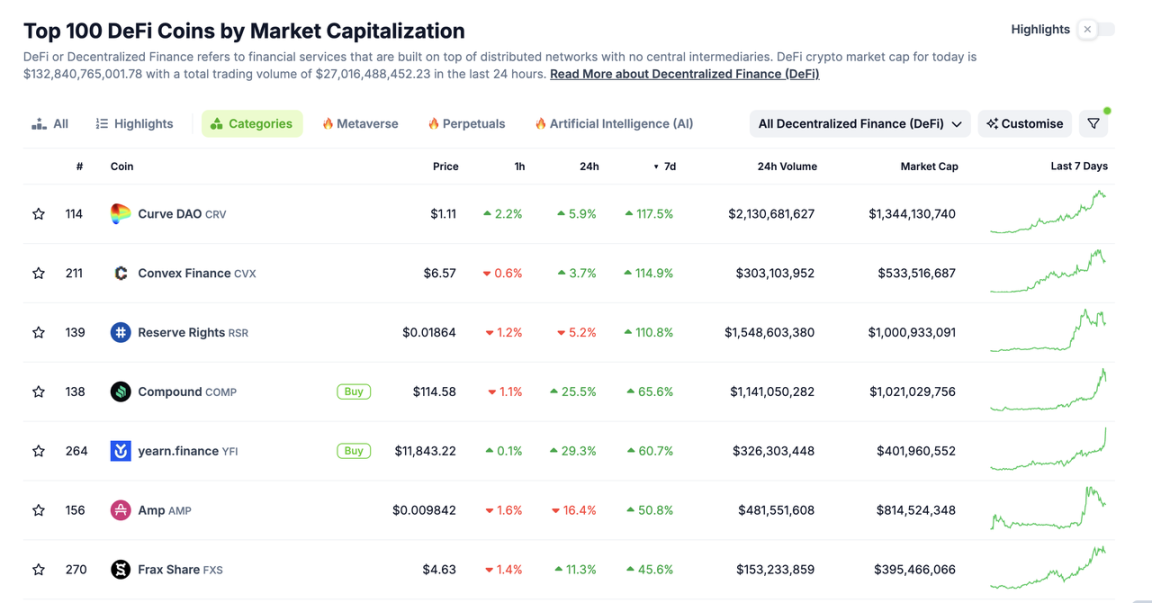This screenshot has height=603, width=1152.
Task: Open the Customise table options
Action: 1024,124
